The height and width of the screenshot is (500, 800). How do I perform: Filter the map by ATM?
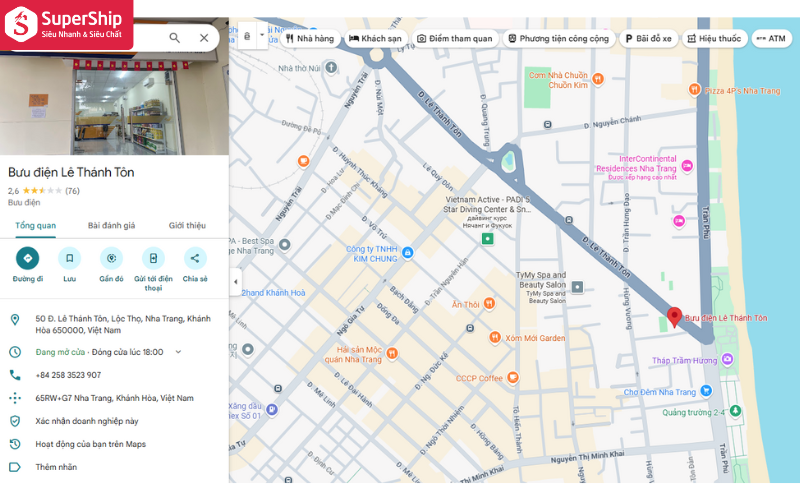tap(771, 38)
